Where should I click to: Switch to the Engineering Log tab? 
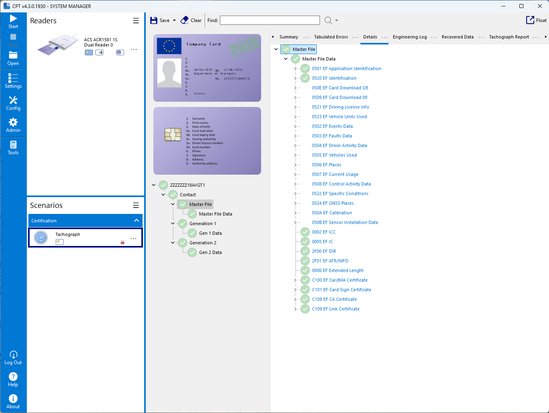(x=409, y=37)
